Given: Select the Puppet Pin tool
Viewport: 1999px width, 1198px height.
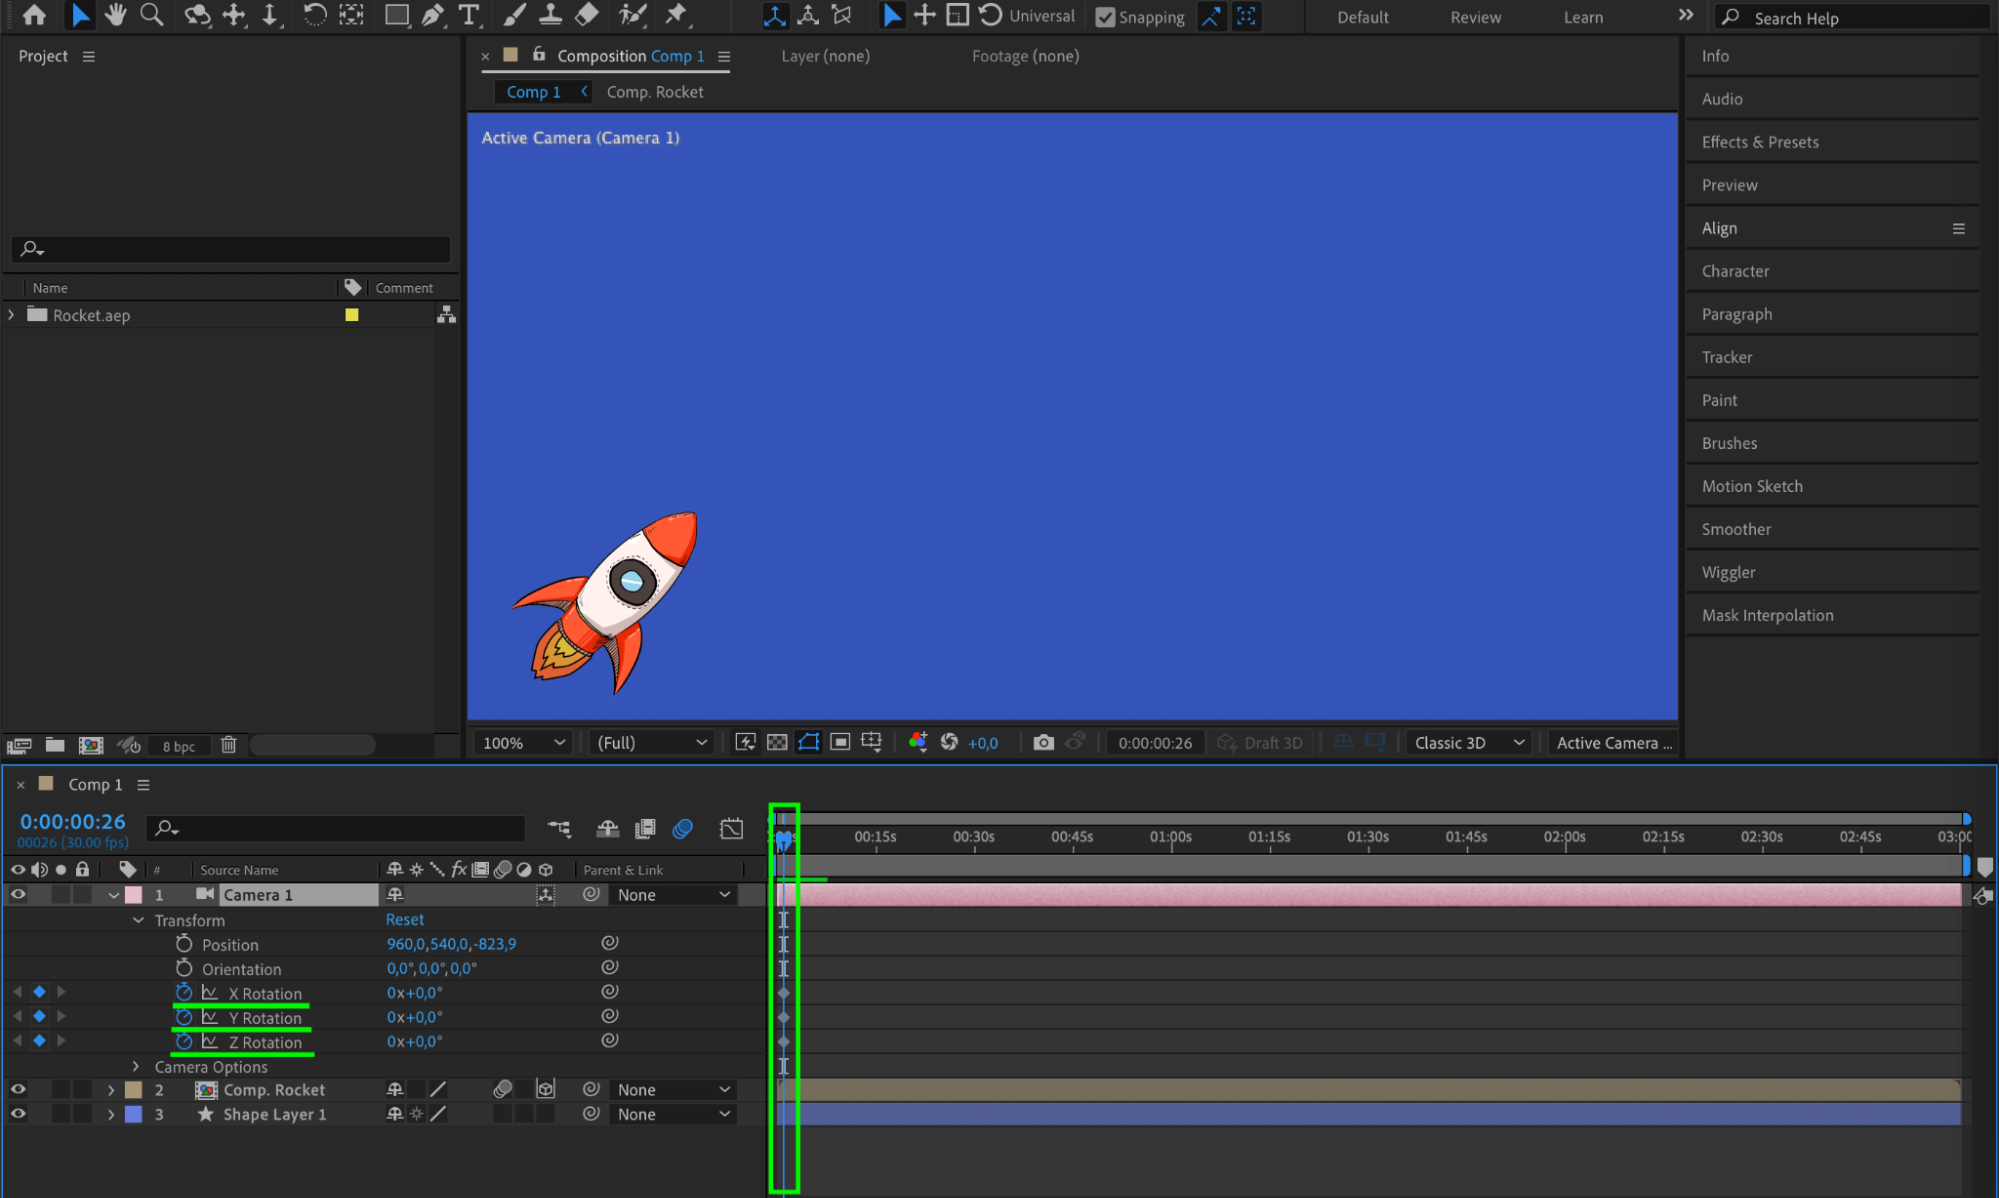Looking at the screenshot, I should 677,15.
